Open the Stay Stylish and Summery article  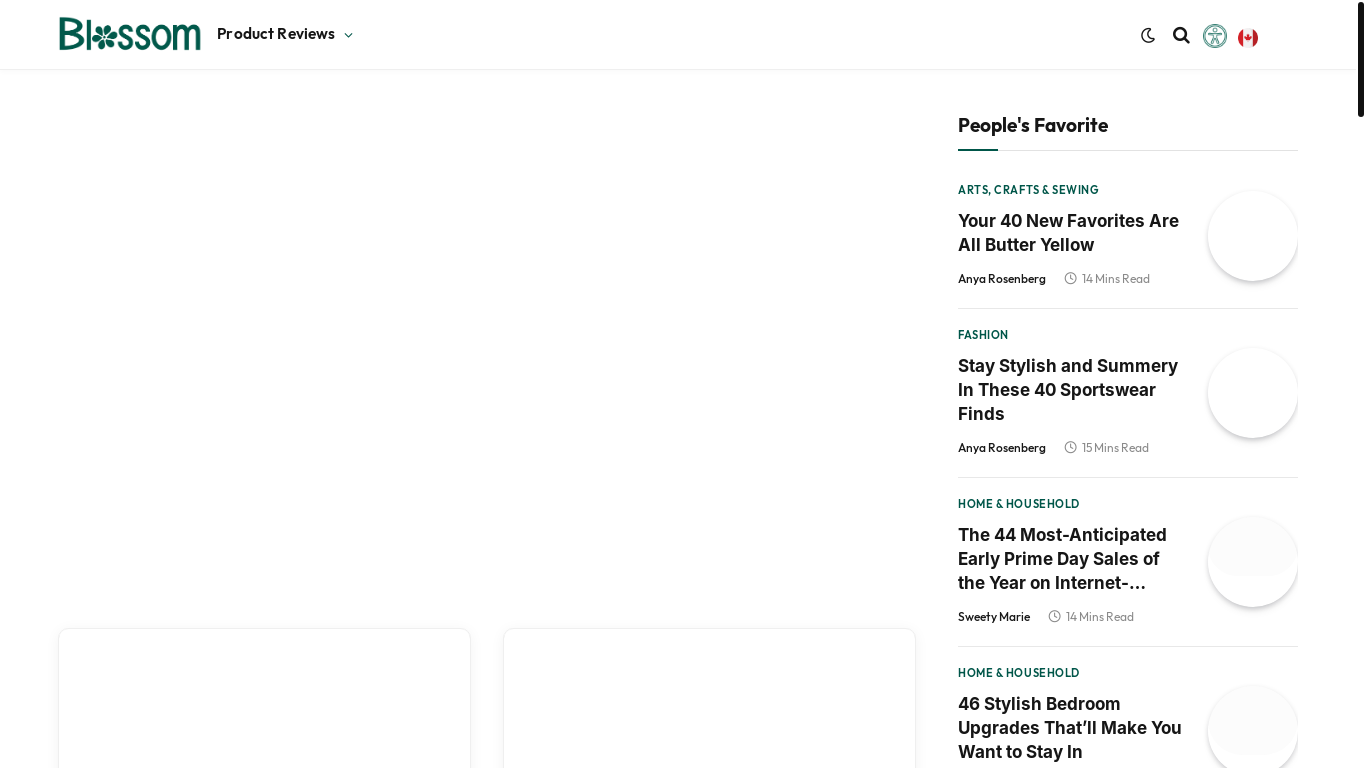pyautogui.click(x=1068, y=390)
